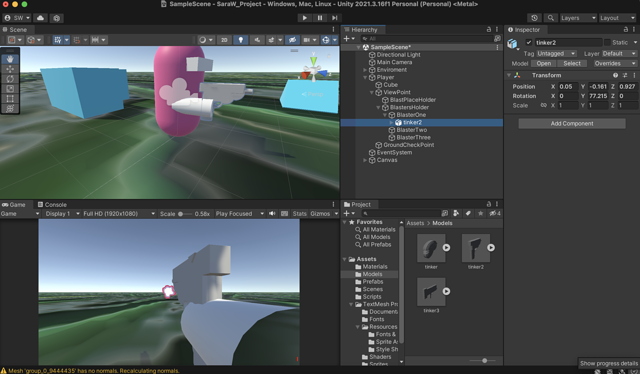Toggle Scene audio button
Screen dimensions: 640x374
click(x=257, y=40)
